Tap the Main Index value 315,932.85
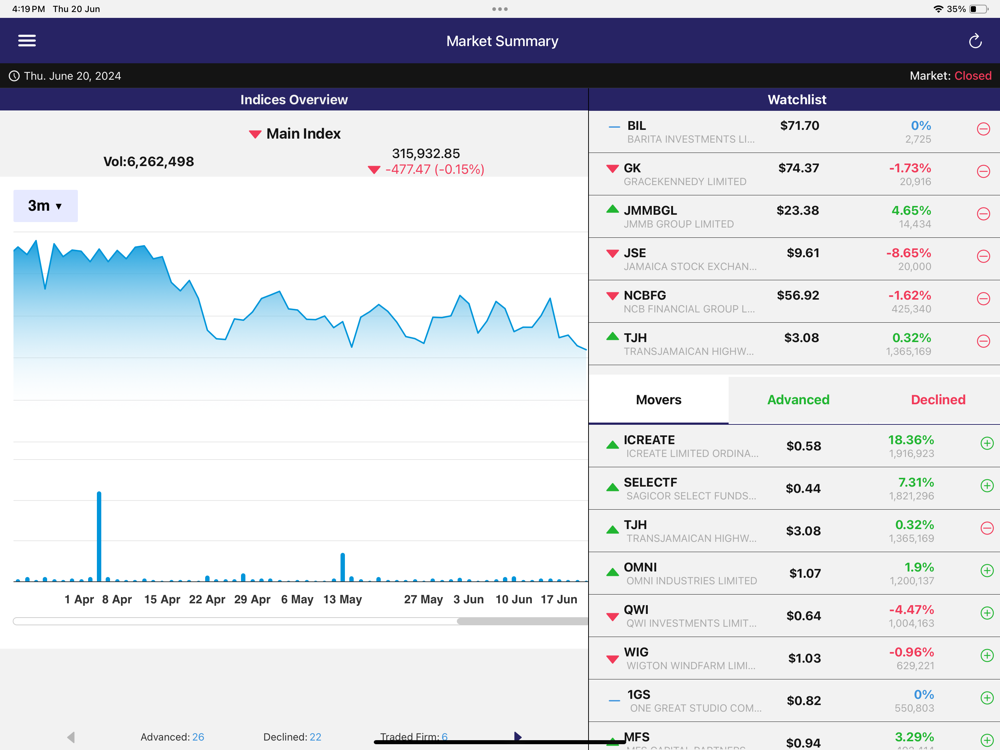The height and width of the screenshot is (750, 1000). pos(425,154)
